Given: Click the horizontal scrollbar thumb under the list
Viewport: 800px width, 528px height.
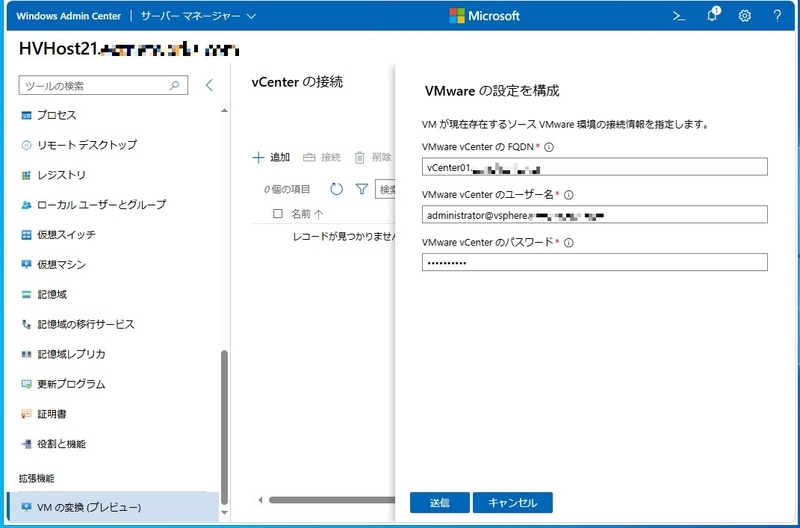Looking at the screenshot, I should pos(332,500).
